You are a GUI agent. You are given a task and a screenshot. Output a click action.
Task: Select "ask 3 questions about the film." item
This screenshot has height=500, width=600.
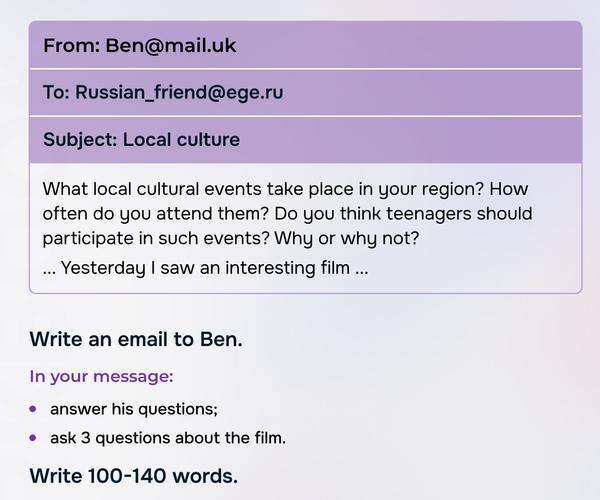click(x=168, y=438)
